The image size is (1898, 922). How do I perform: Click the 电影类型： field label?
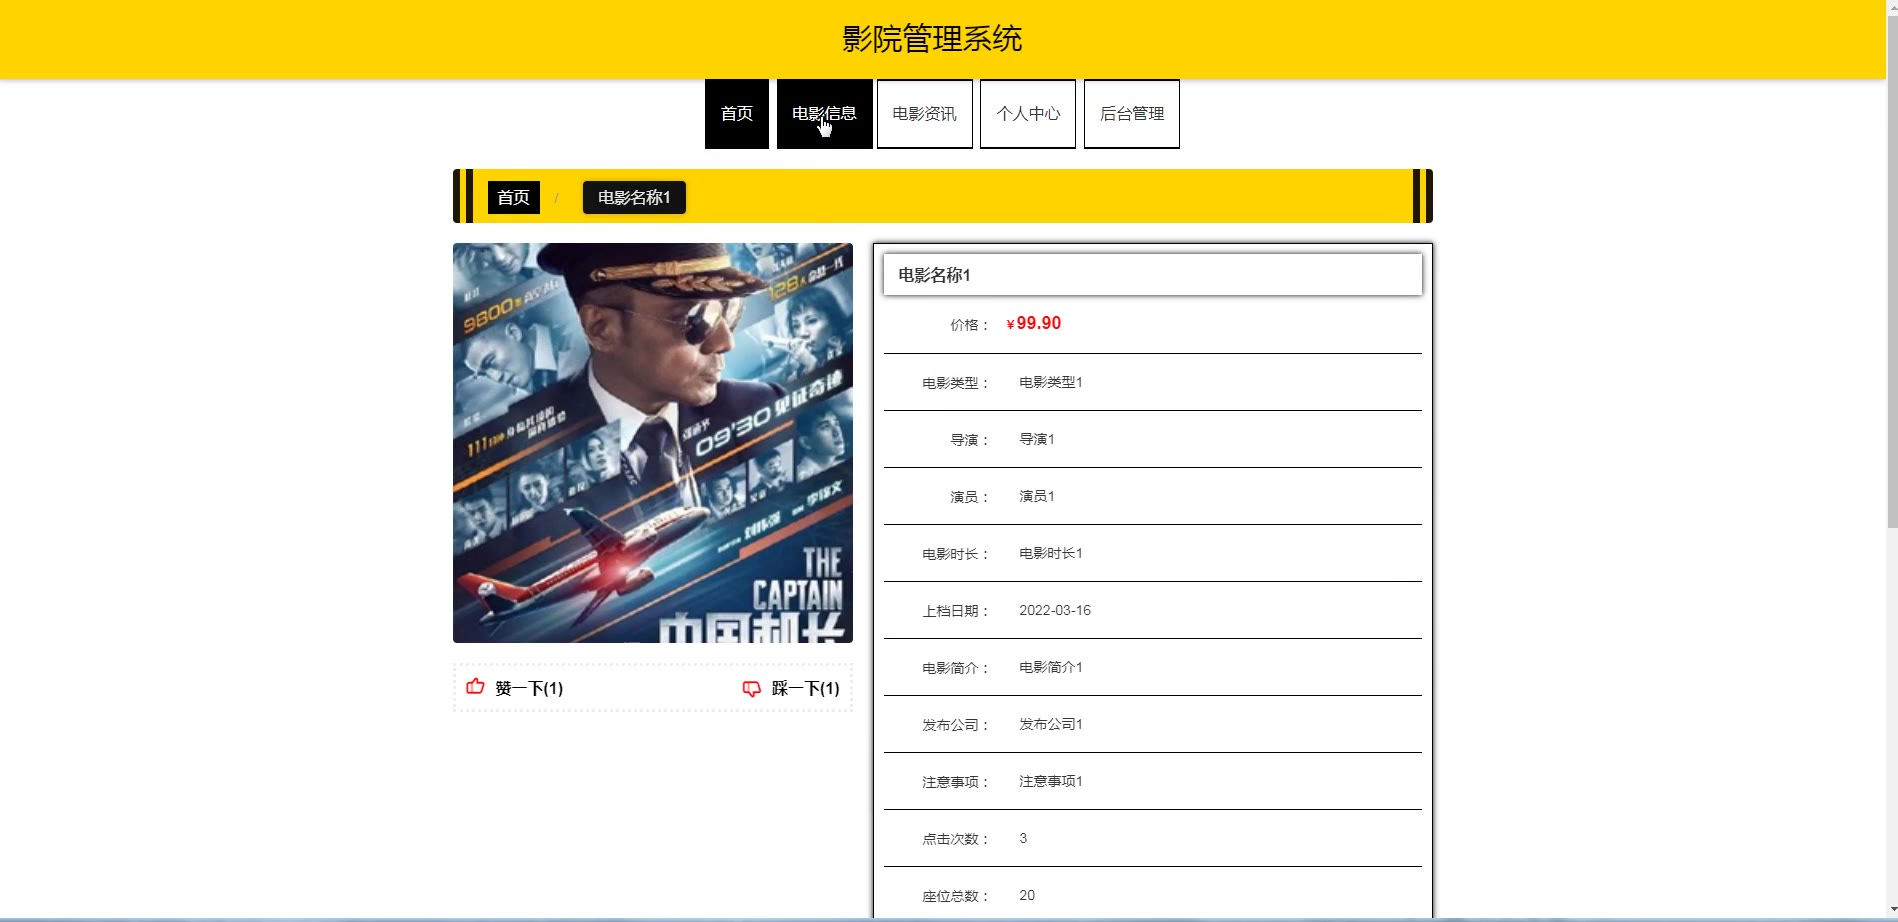pos(956,383)
